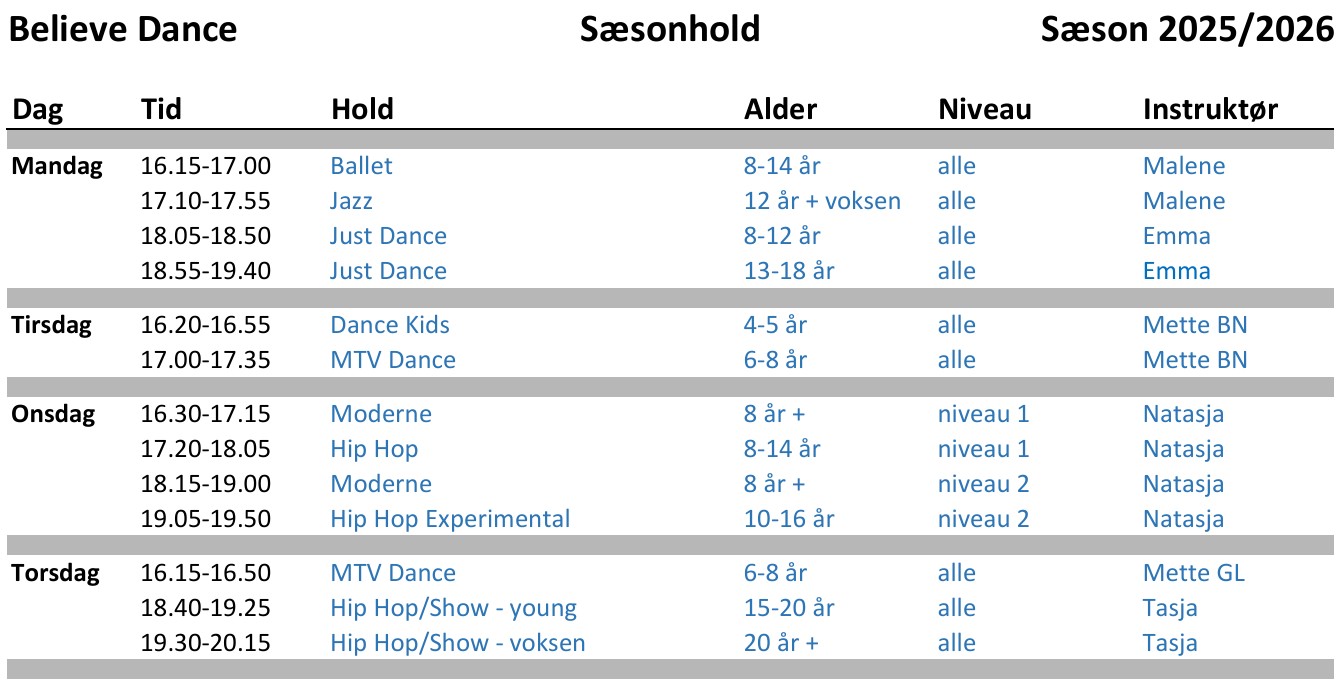Open Just Dance for 8-12 år
Image resolution: width=1341 pixels, height=687 pixels.
coord(388,235)
